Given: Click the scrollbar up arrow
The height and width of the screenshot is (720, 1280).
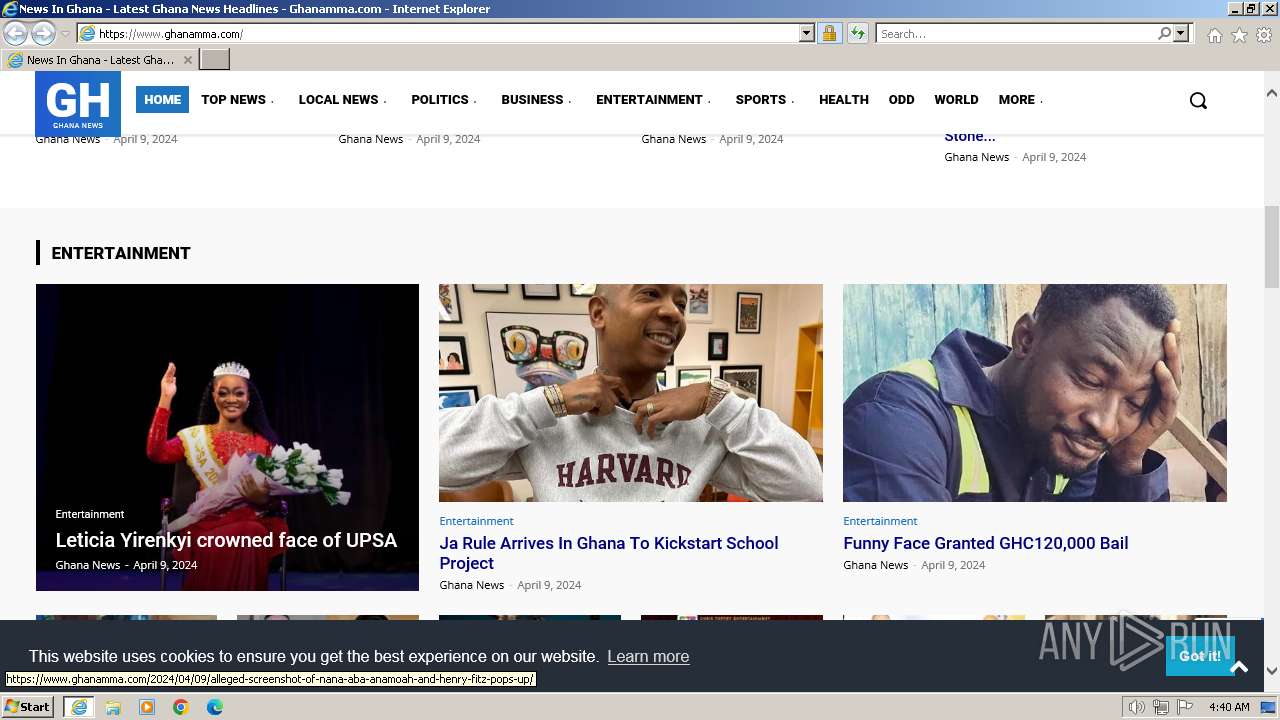Looking at the screenshot, I should [1271, 93].
